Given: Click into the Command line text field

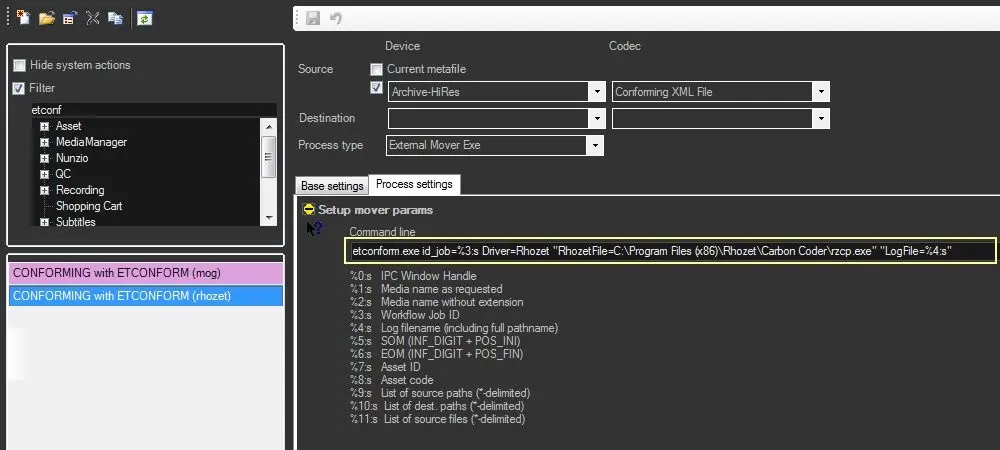Looking at the screenshot, I should (x=670, y=251).
